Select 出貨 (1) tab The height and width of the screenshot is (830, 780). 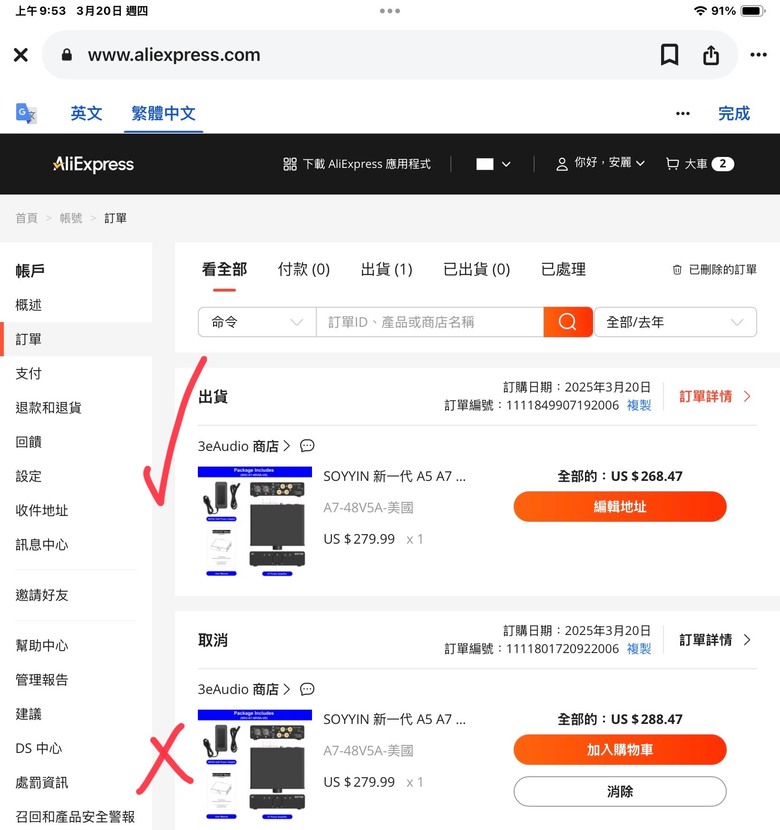(x=386, y=269)
